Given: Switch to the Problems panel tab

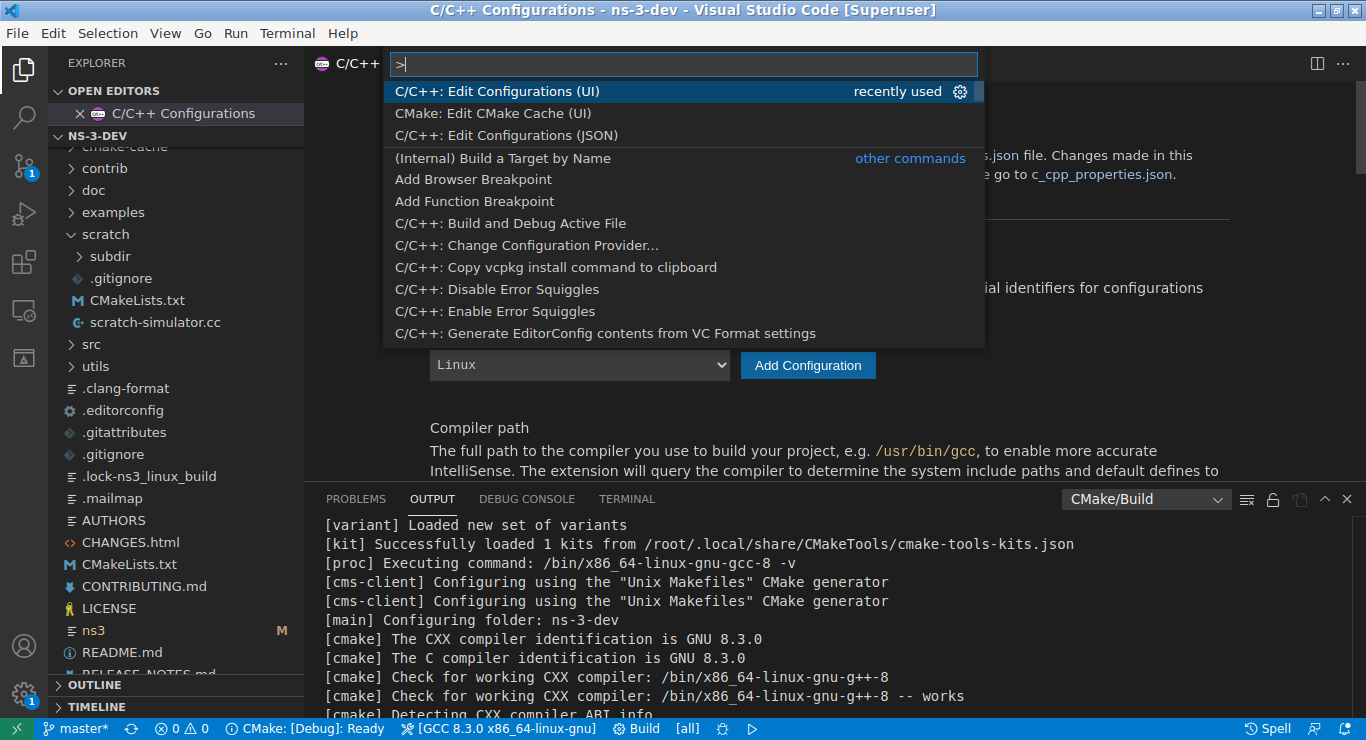Looking at the screenshot, I should click(356, 499).
